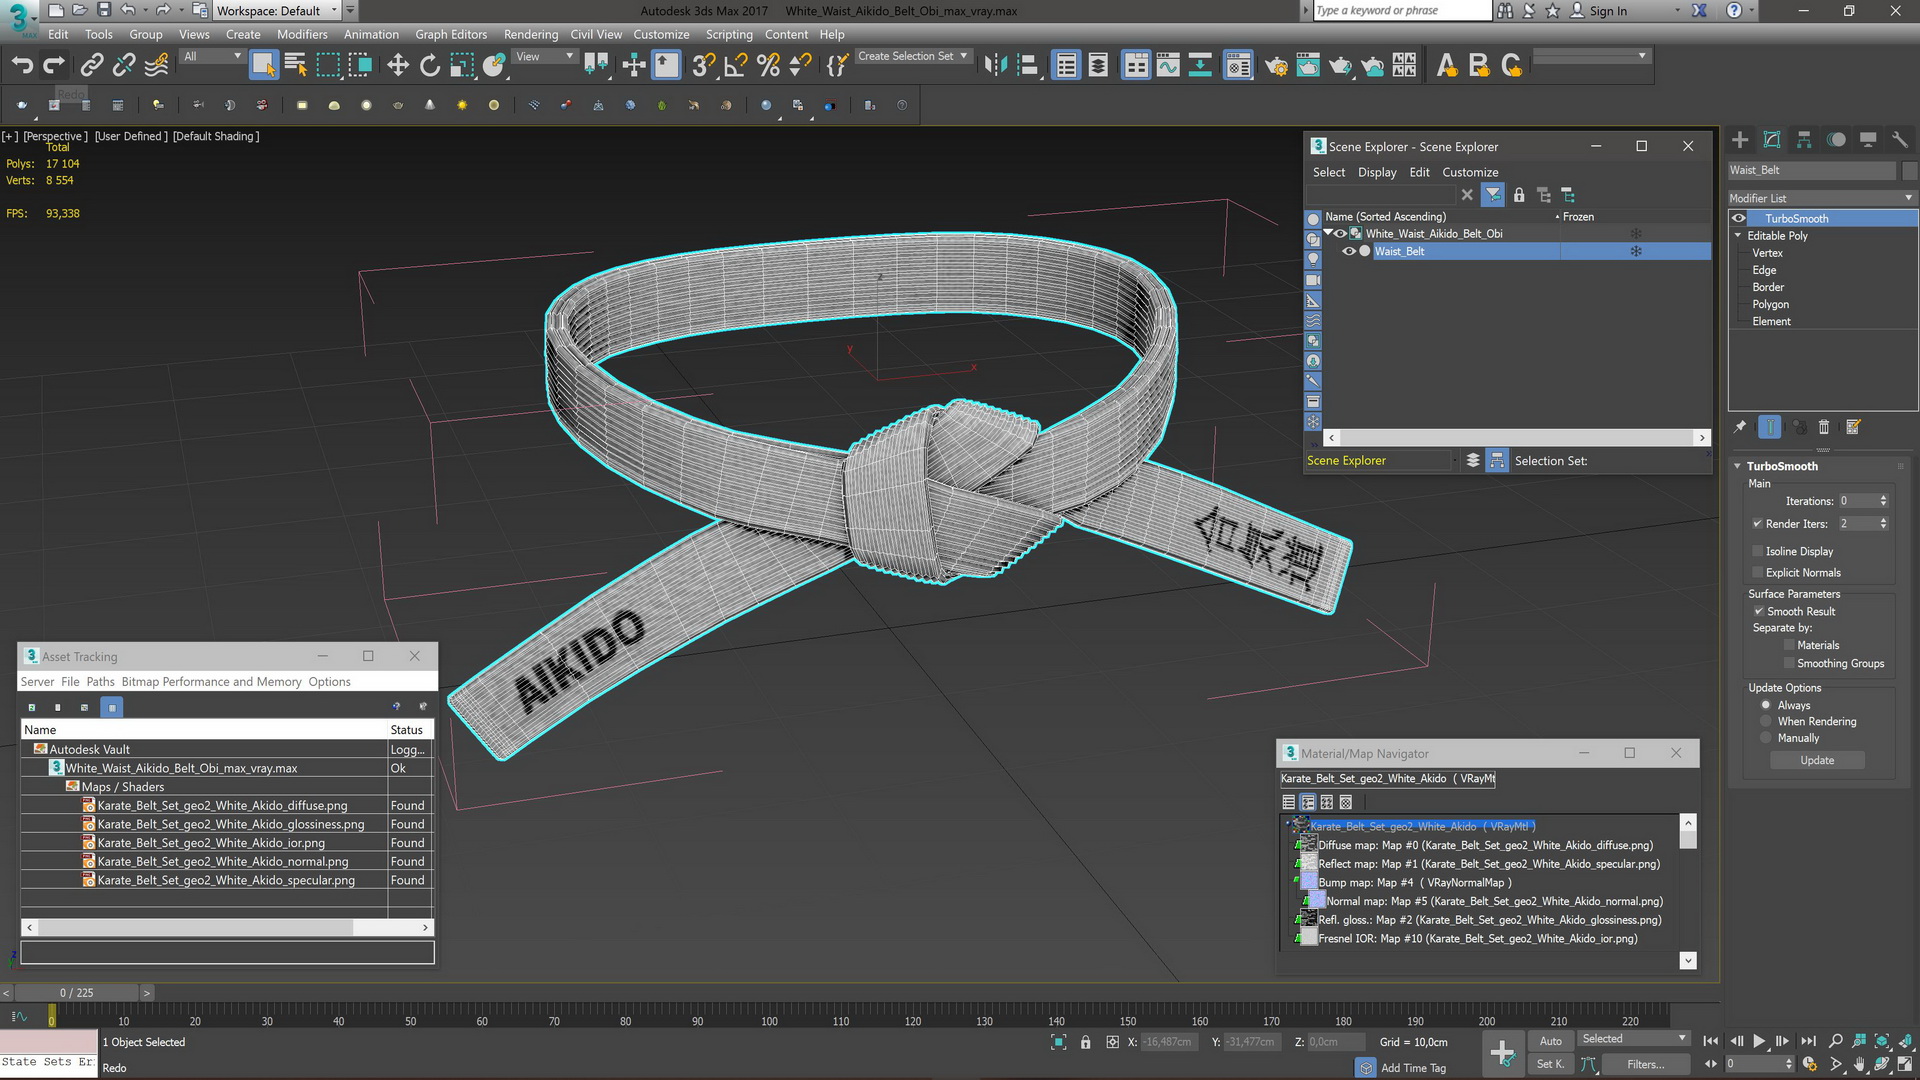Click the Set Key button
1920x1080 pixels.
point(1550,1064)
